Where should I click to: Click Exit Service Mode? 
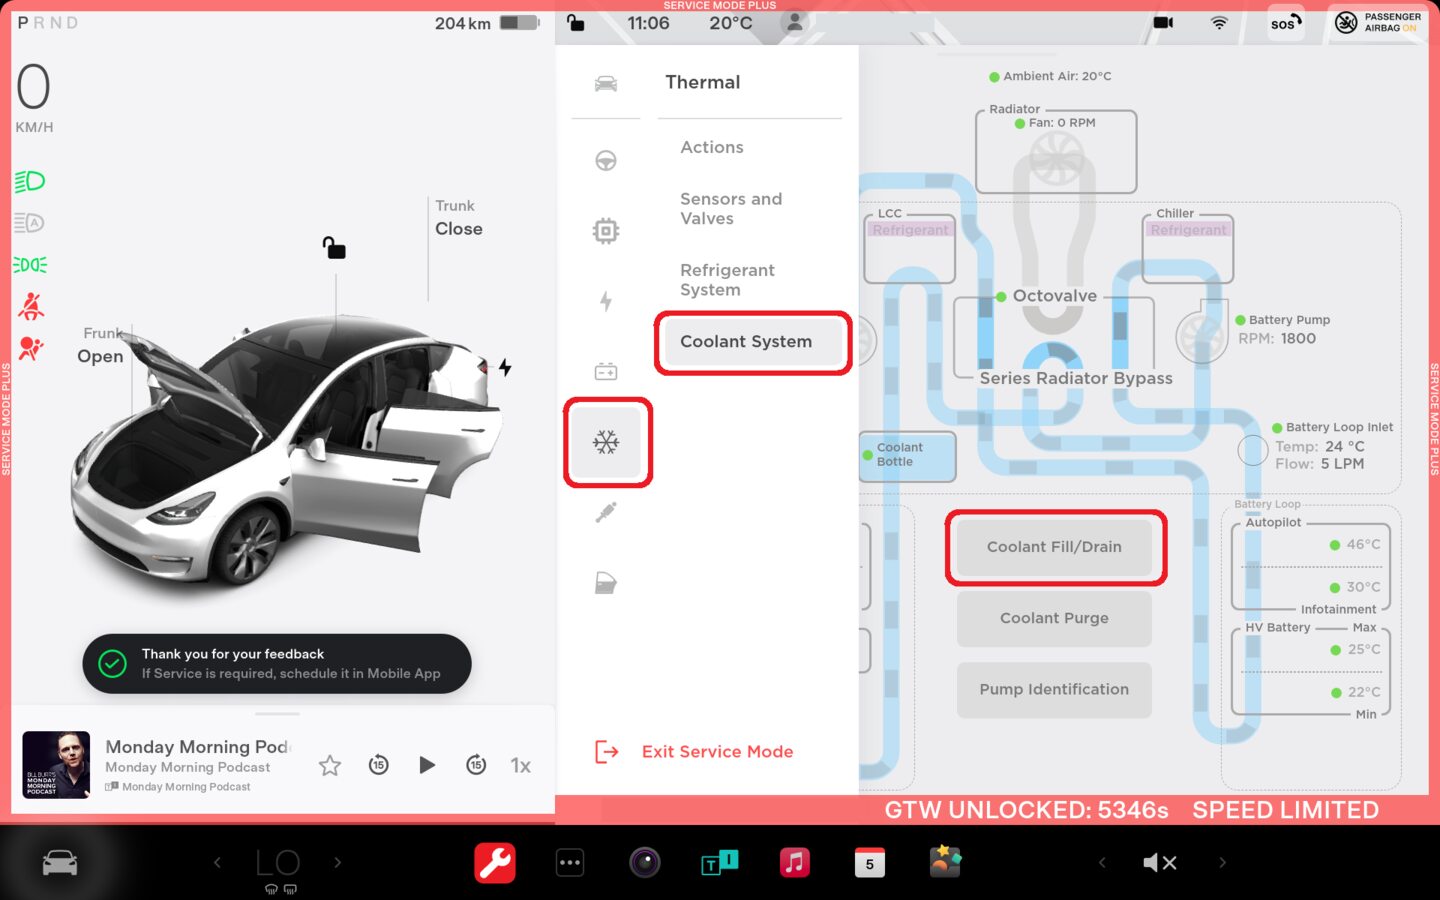[717, 752]
